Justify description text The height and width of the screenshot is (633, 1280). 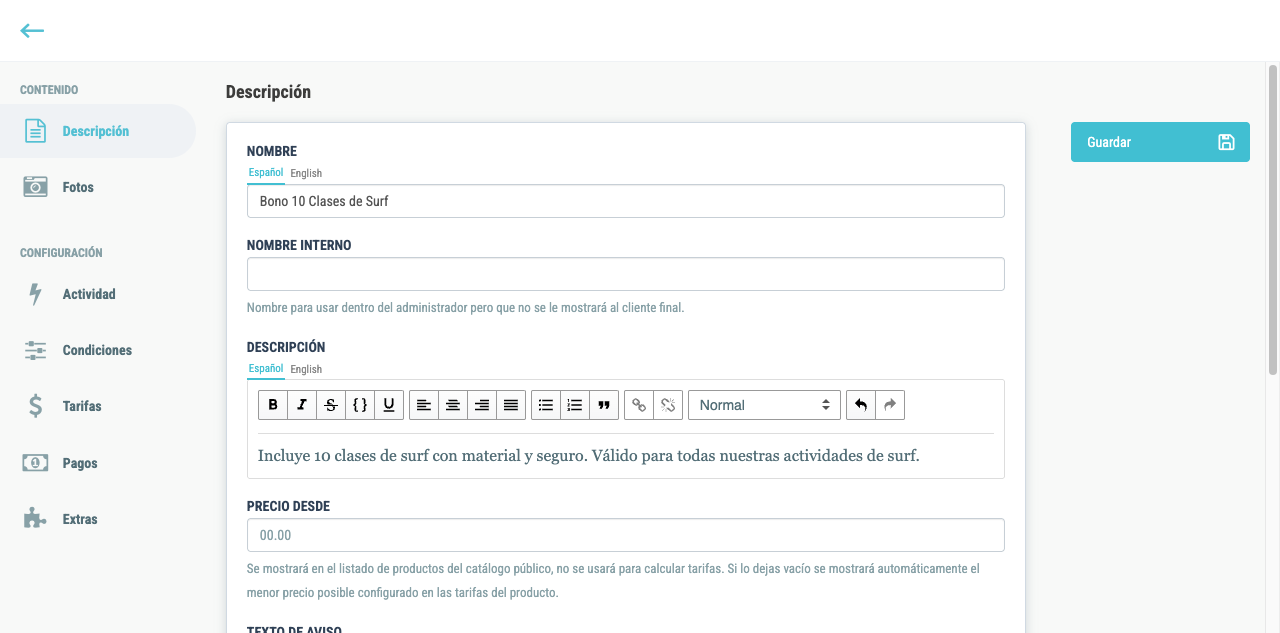[511, 405]
